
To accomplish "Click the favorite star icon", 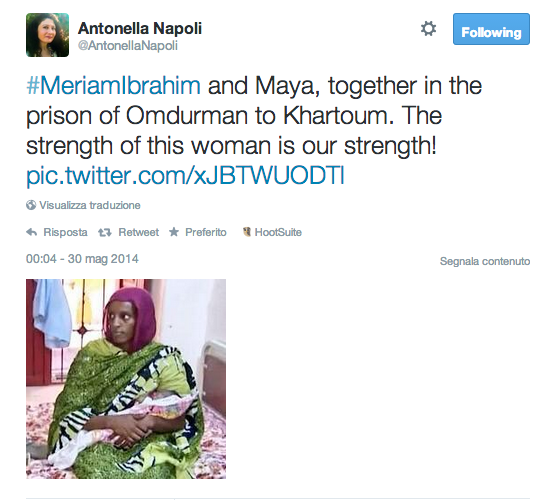I will [174, 232].
